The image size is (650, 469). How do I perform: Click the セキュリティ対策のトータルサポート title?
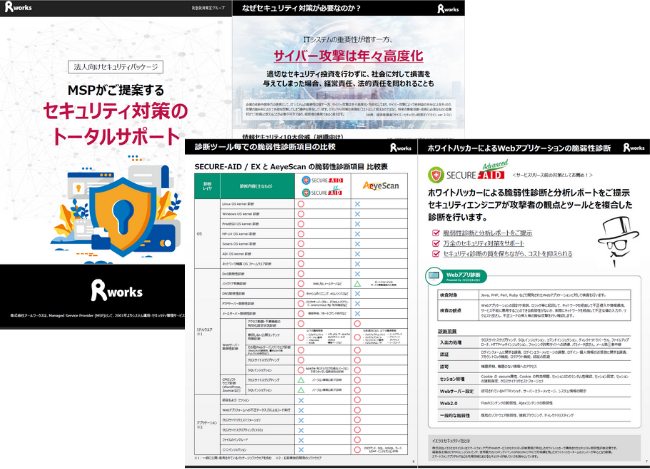click(116, 124)
